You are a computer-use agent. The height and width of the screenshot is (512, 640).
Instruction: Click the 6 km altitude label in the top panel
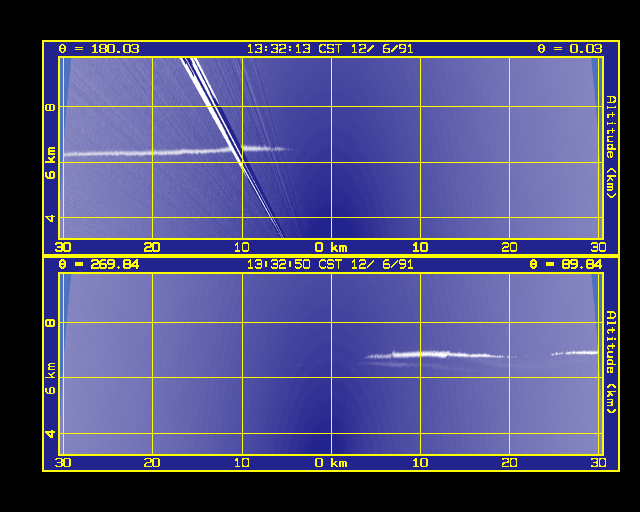pos(50,163)
